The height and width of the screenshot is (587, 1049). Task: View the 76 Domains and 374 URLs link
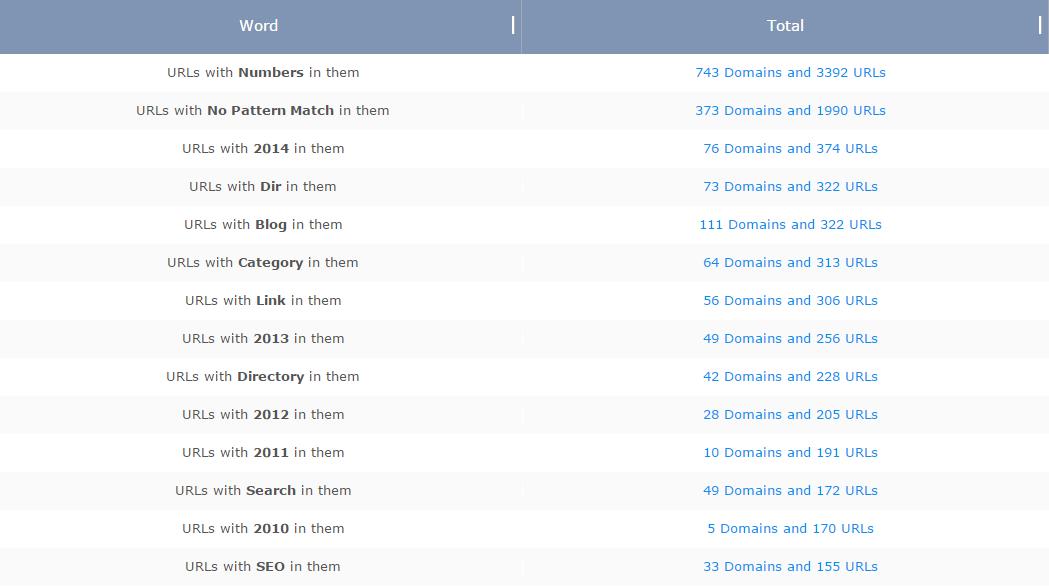tap(790, 149)
